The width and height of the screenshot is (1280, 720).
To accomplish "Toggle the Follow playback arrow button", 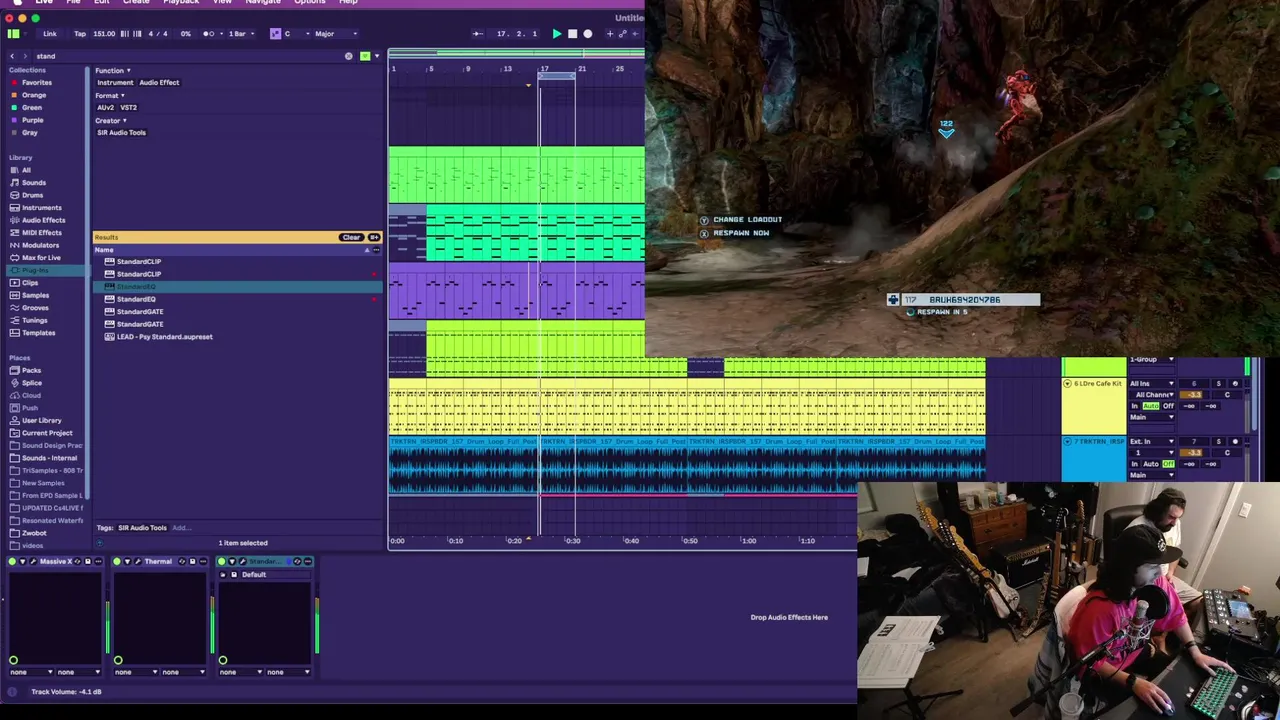I will 478,34.
